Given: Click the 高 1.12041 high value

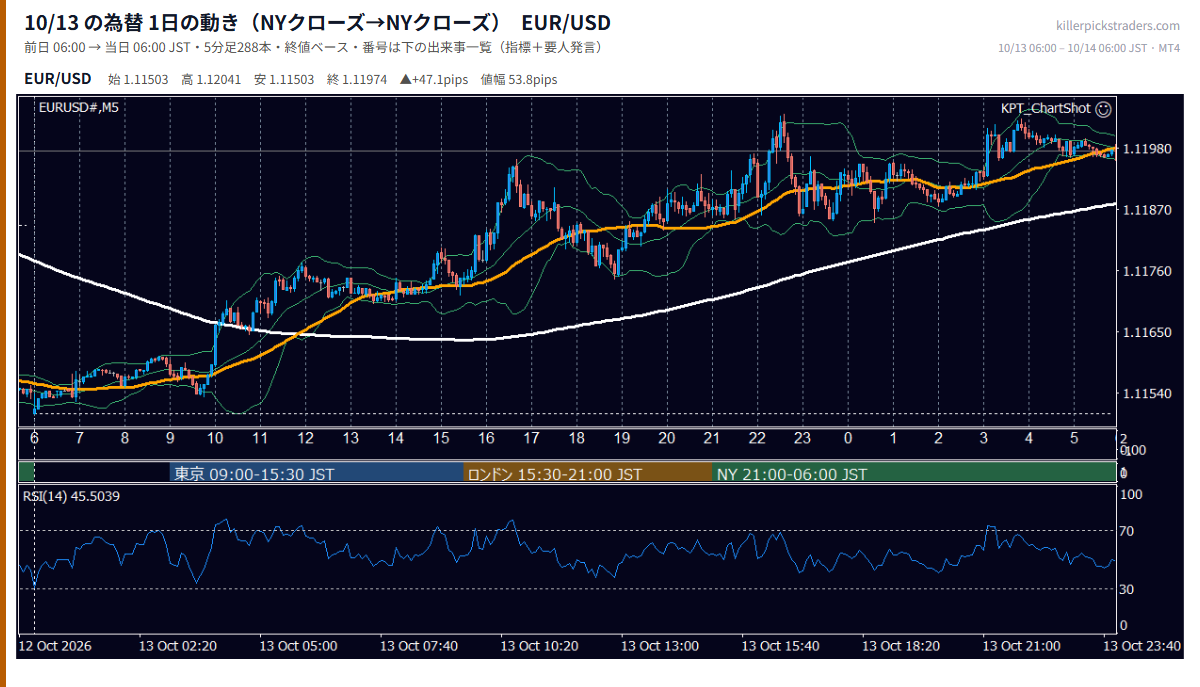Looking at the screenshot, I should (x=212, y=79).
